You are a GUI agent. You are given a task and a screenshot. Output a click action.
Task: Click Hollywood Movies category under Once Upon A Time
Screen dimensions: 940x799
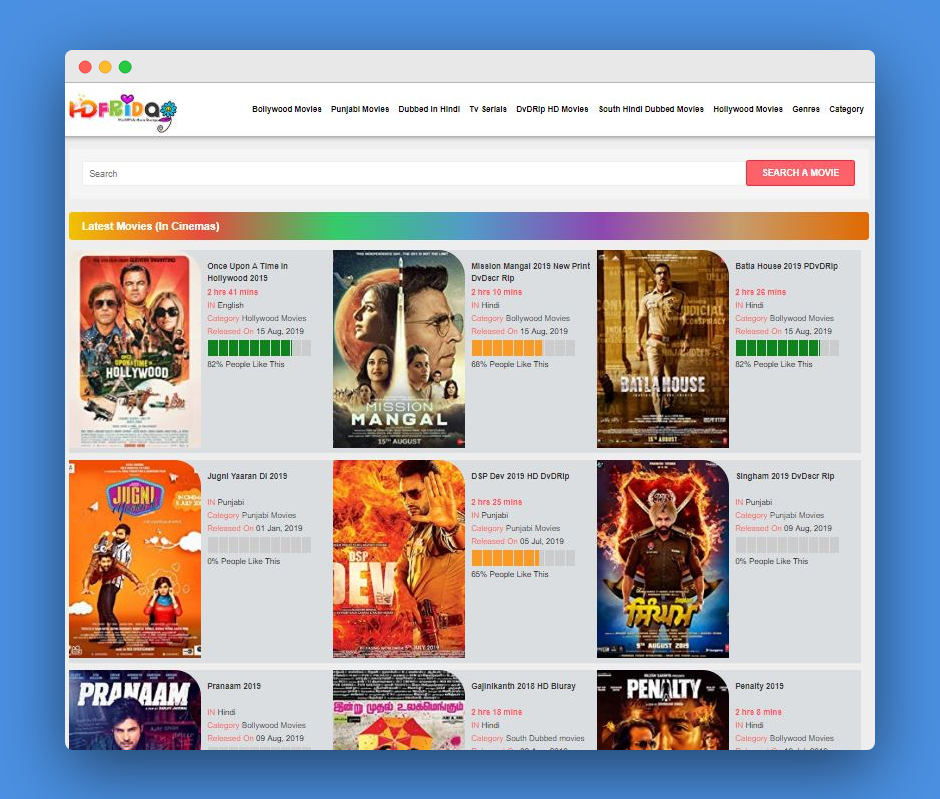(x=274, y=318)
